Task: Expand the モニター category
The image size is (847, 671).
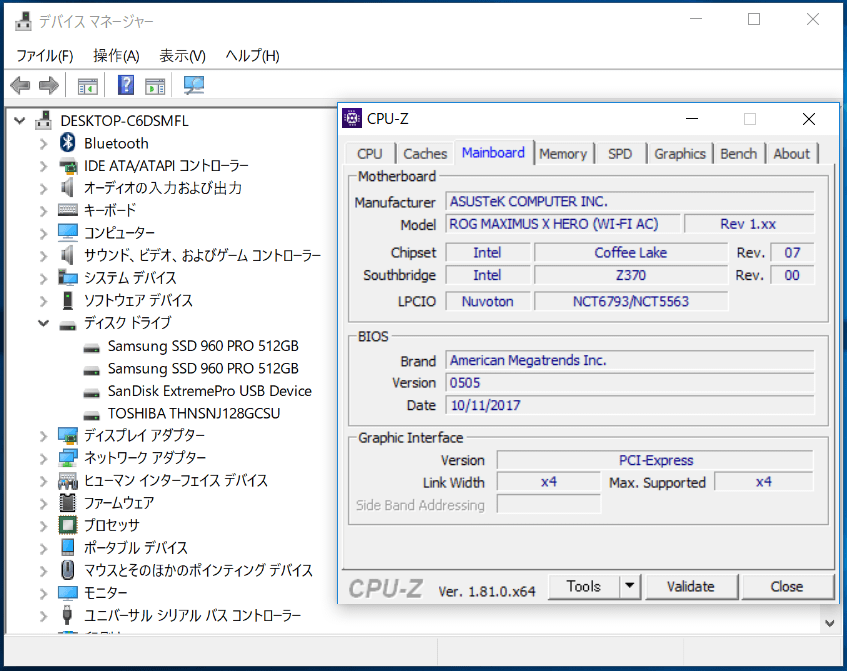Action: [44, 594]
